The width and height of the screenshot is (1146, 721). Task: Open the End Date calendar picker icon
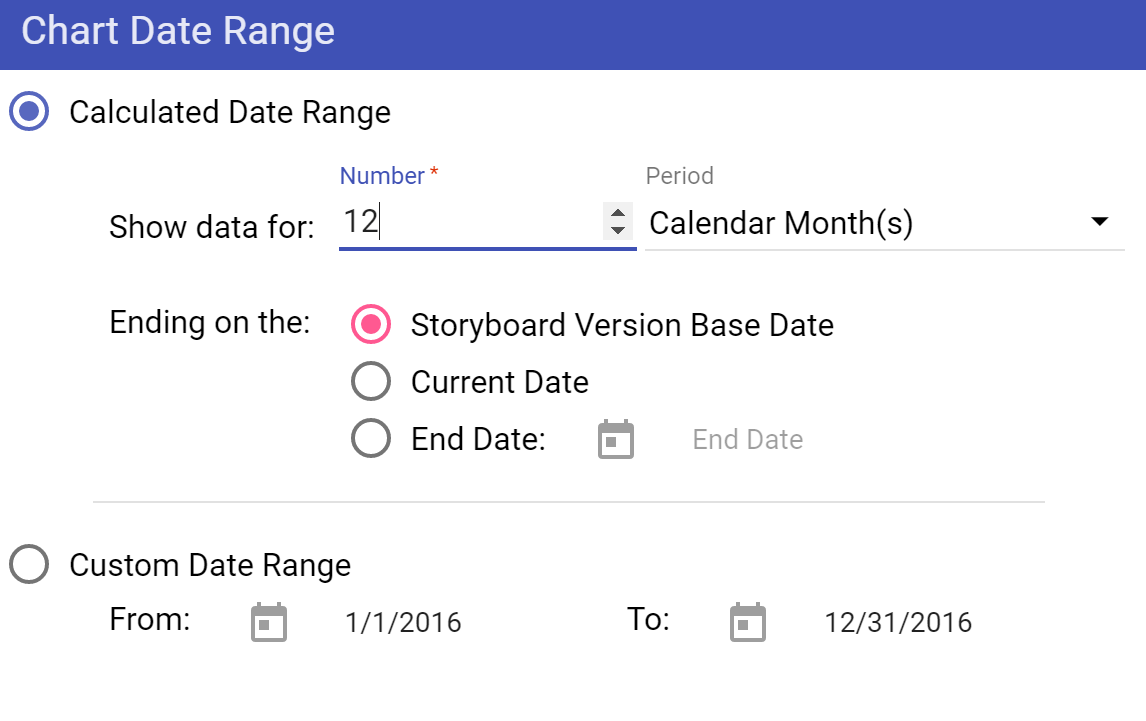point(616,440)
